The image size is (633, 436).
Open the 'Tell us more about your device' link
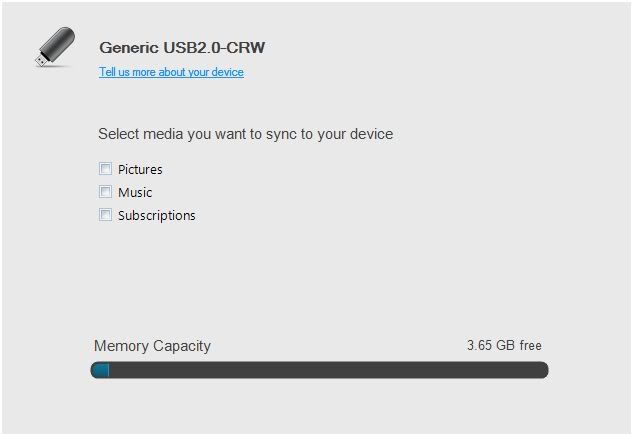(x=171, y=72)
